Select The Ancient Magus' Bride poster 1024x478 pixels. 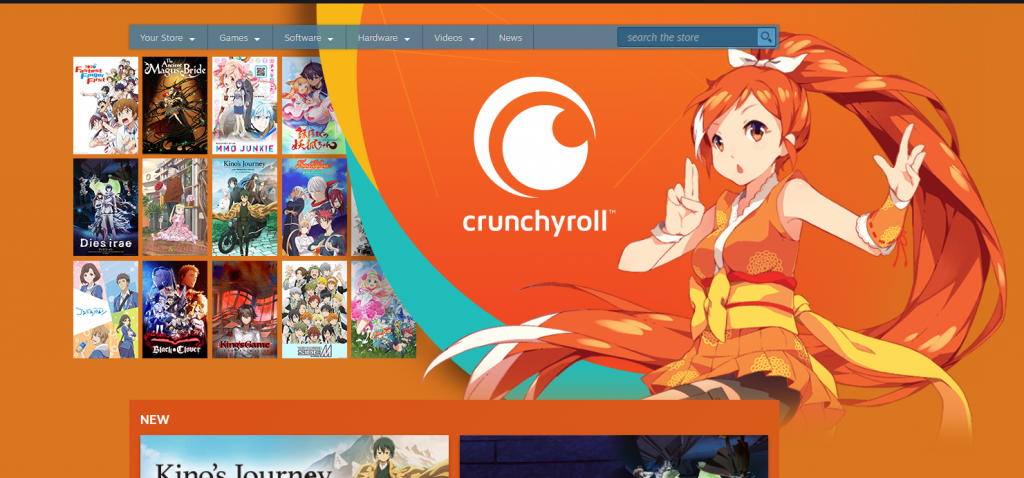175,105
